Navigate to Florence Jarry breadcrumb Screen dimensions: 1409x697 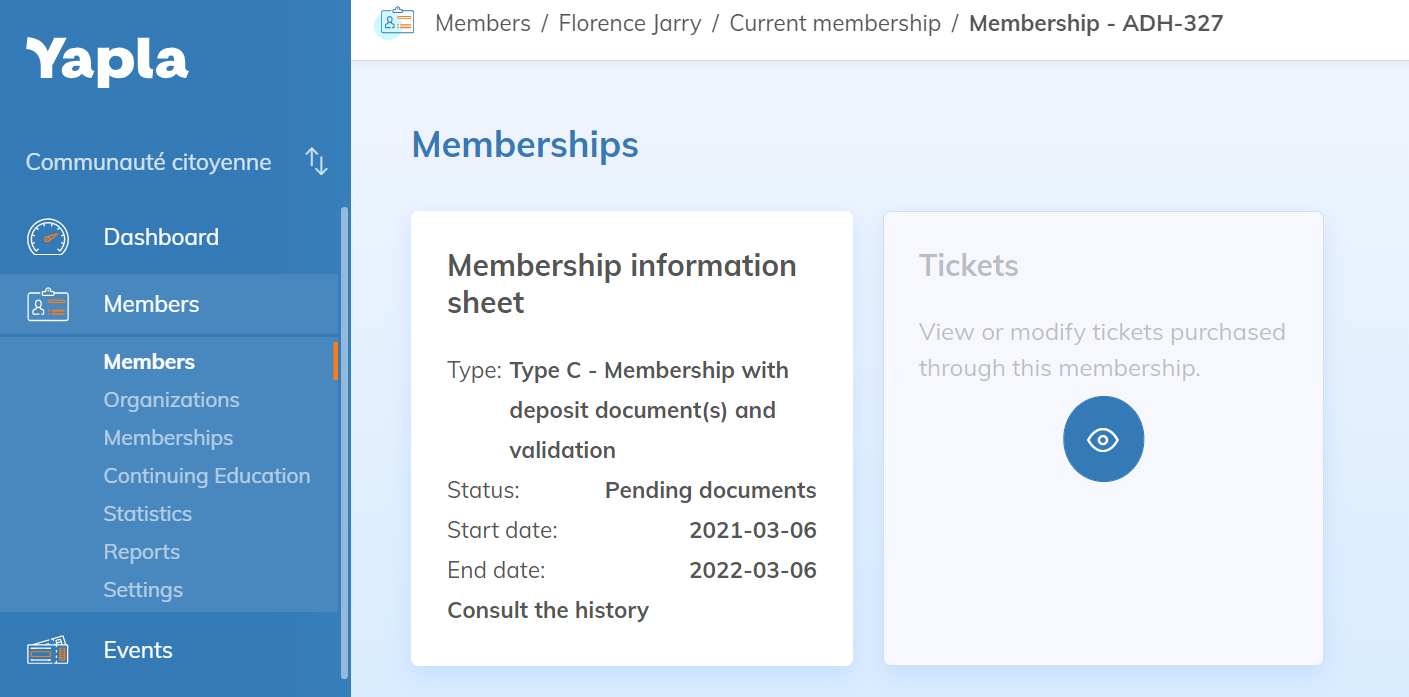630,23
